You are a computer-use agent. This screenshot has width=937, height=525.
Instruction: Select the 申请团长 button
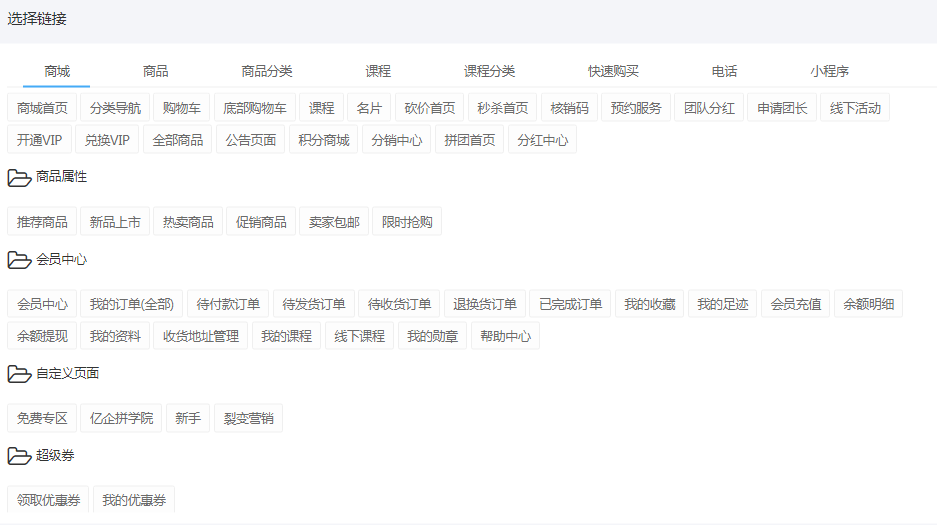[x=782, y=108]
